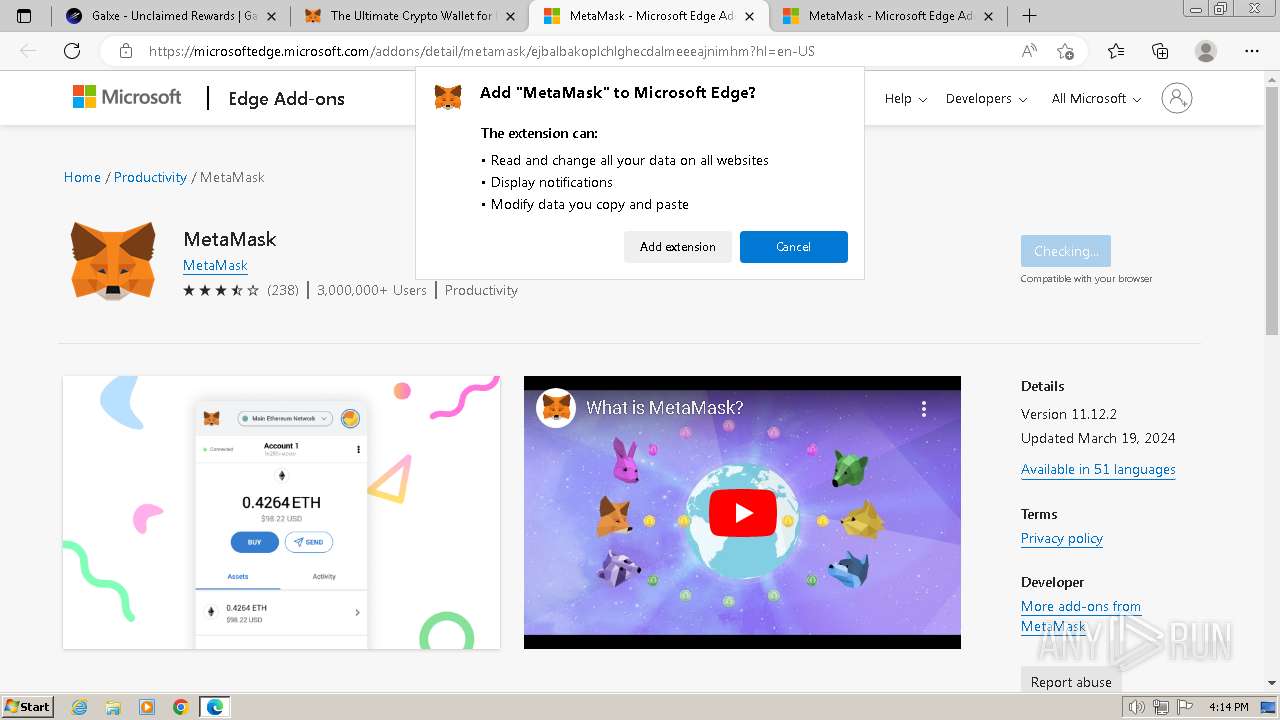Click the Edge Add-ons header link

(286, 98)
